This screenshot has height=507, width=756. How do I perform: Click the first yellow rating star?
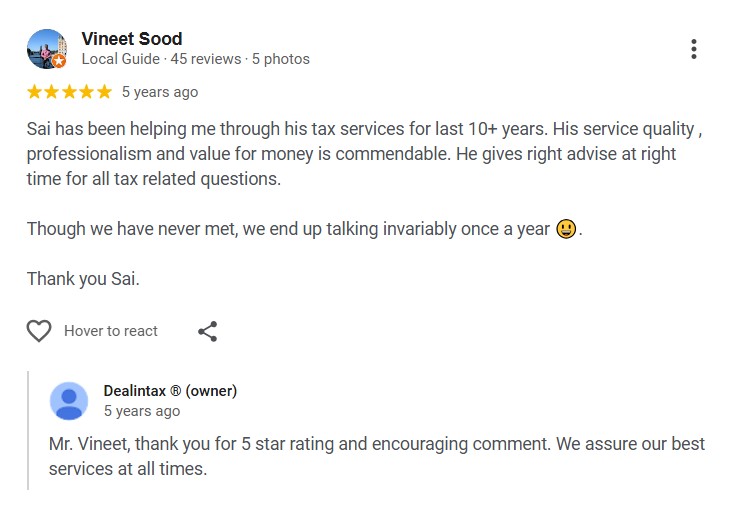point(35,92)
